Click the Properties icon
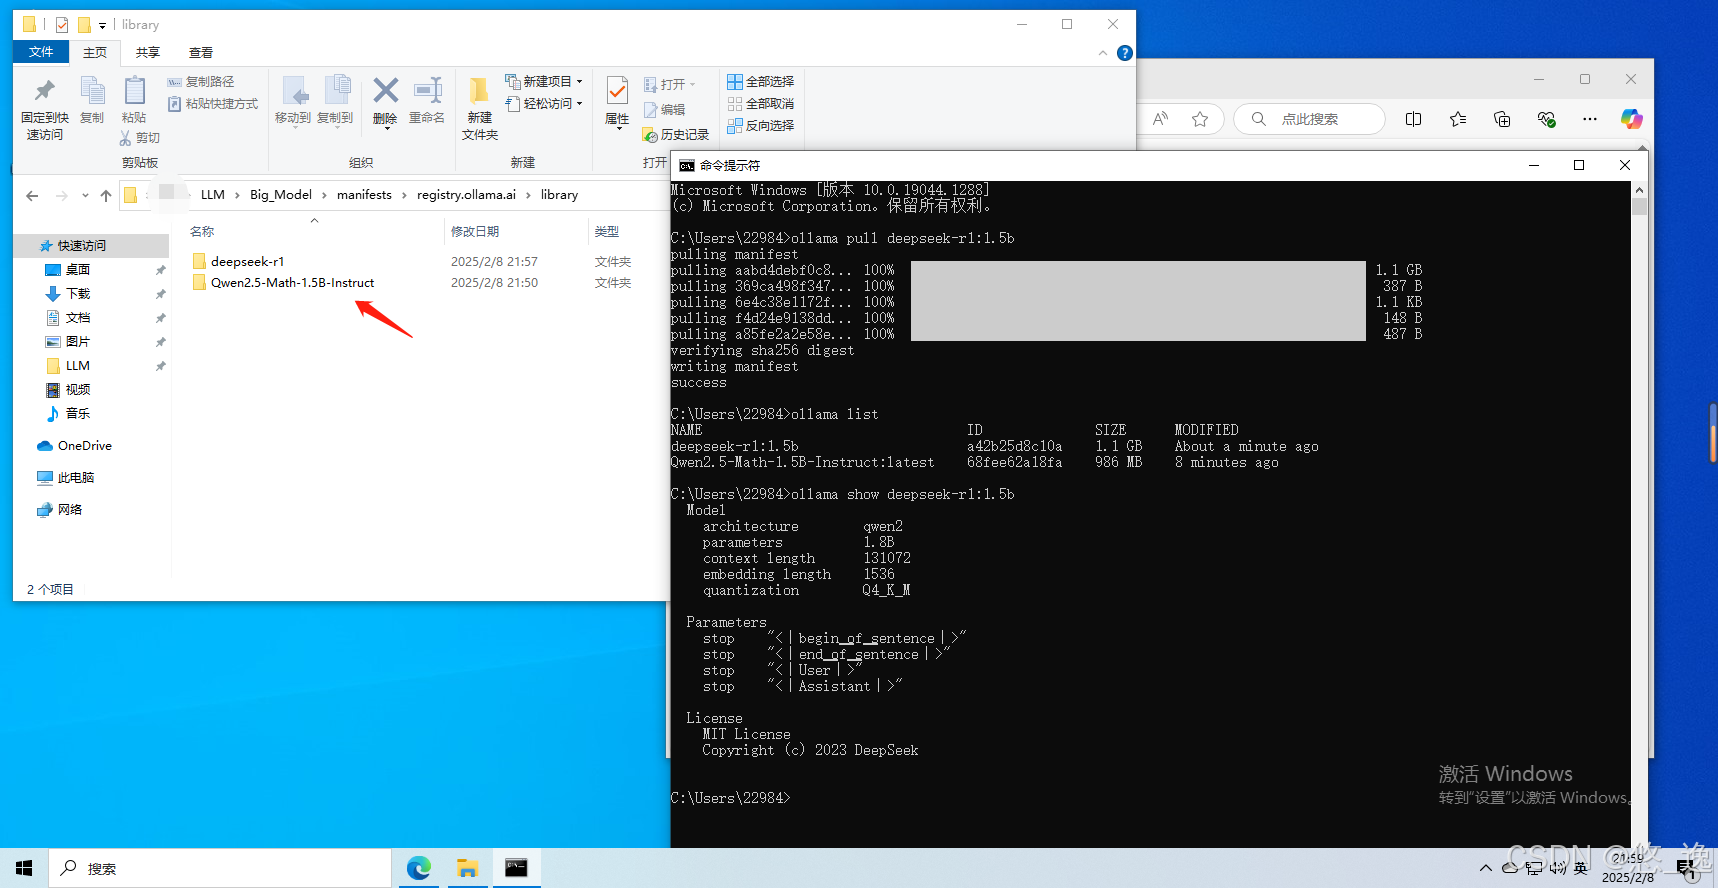This screenshot has width=1718, height=888. click(x=617, y=92)
